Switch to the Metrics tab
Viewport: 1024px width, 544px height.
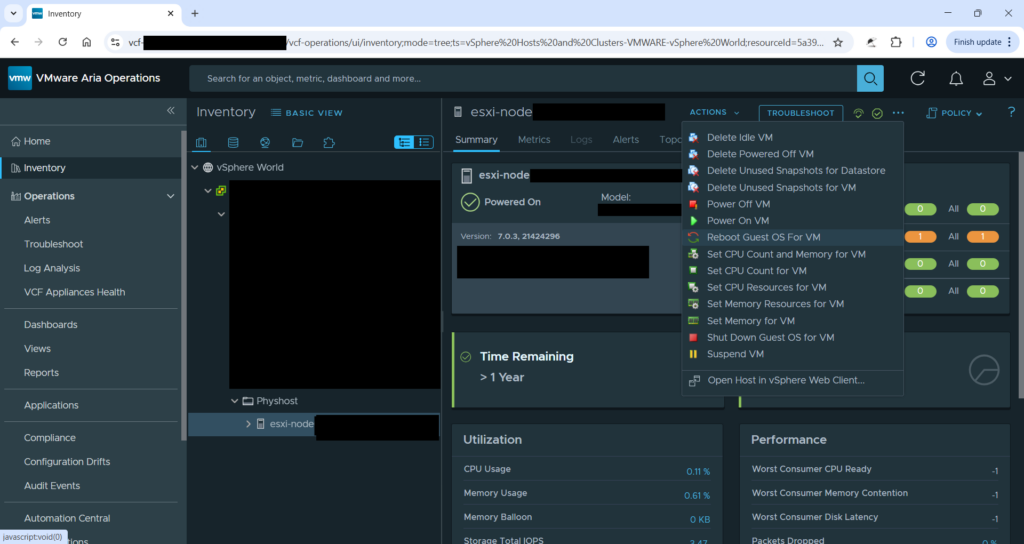[x=534, y=140]
